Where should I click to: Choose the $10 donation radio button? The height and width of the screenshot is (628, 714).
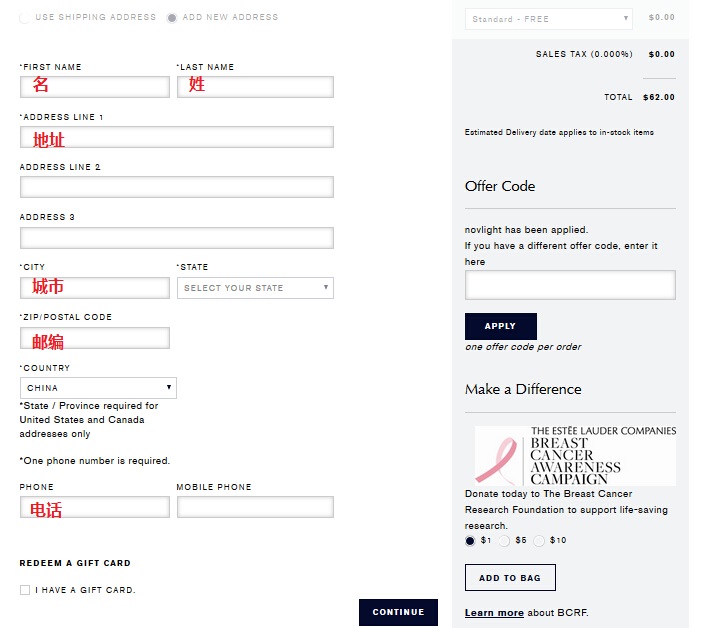[539, 541]
